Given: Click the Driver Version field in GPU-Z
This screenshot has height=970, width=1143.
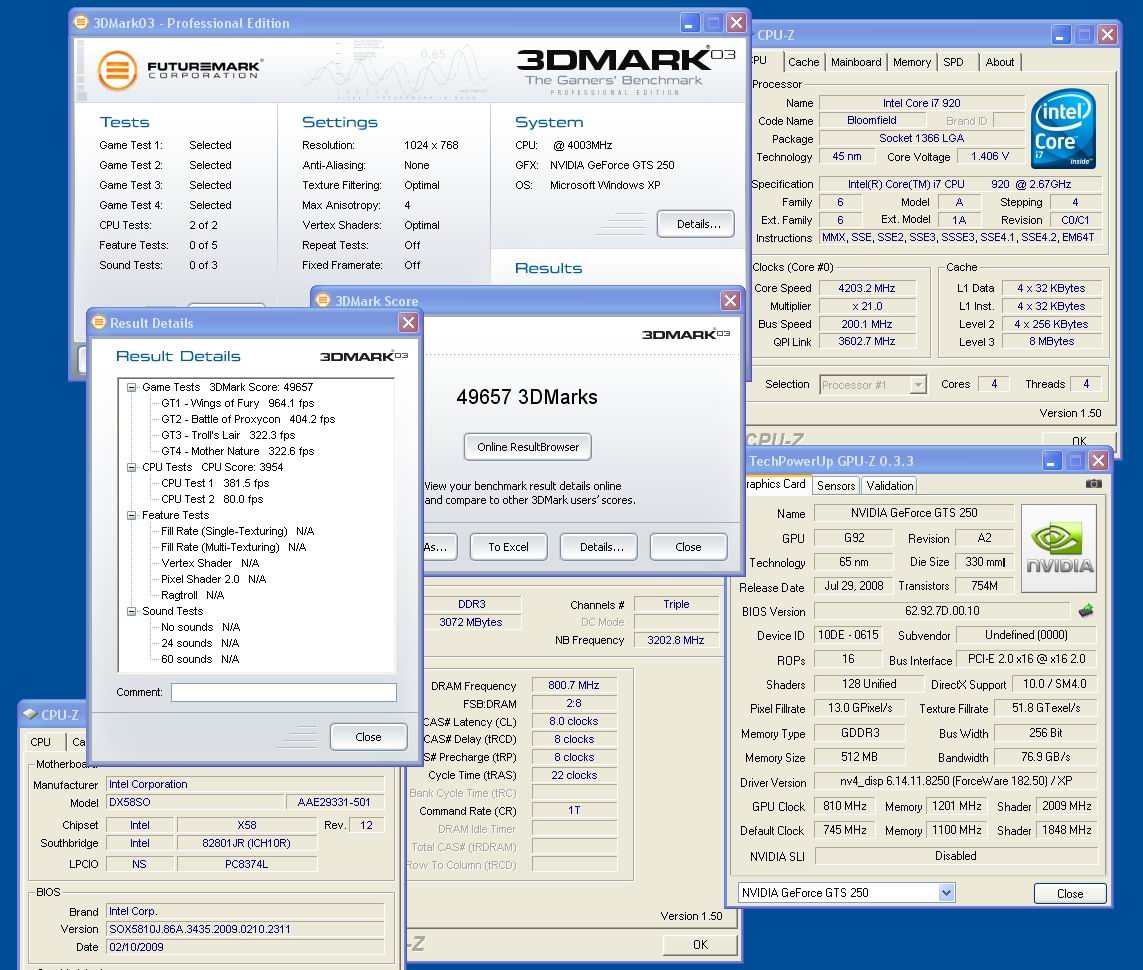Looking at the screenshot, I should tap(956, 781).
